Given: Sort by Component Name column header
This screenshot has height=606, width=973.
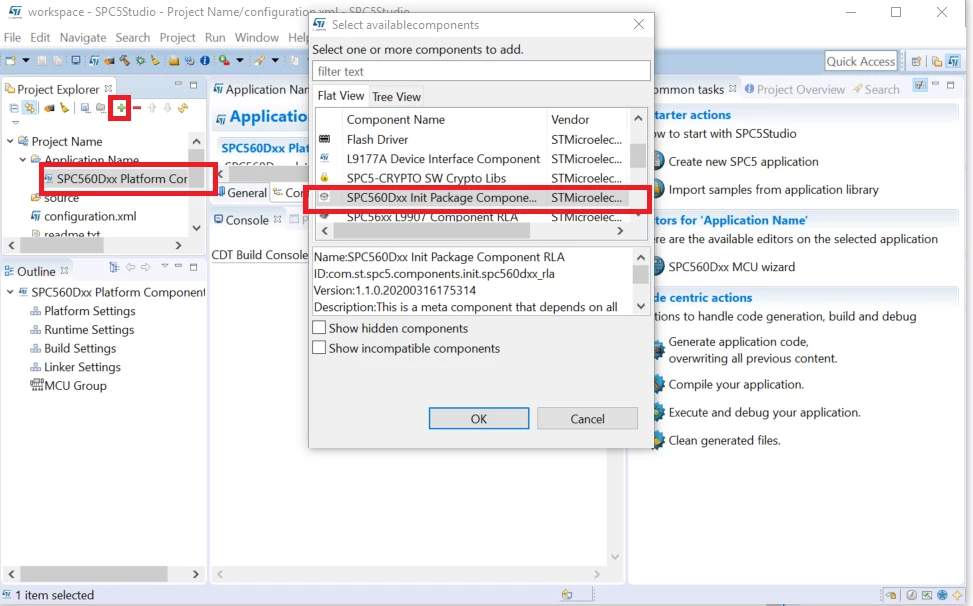Looking at the screenshot, I should 444,119.
